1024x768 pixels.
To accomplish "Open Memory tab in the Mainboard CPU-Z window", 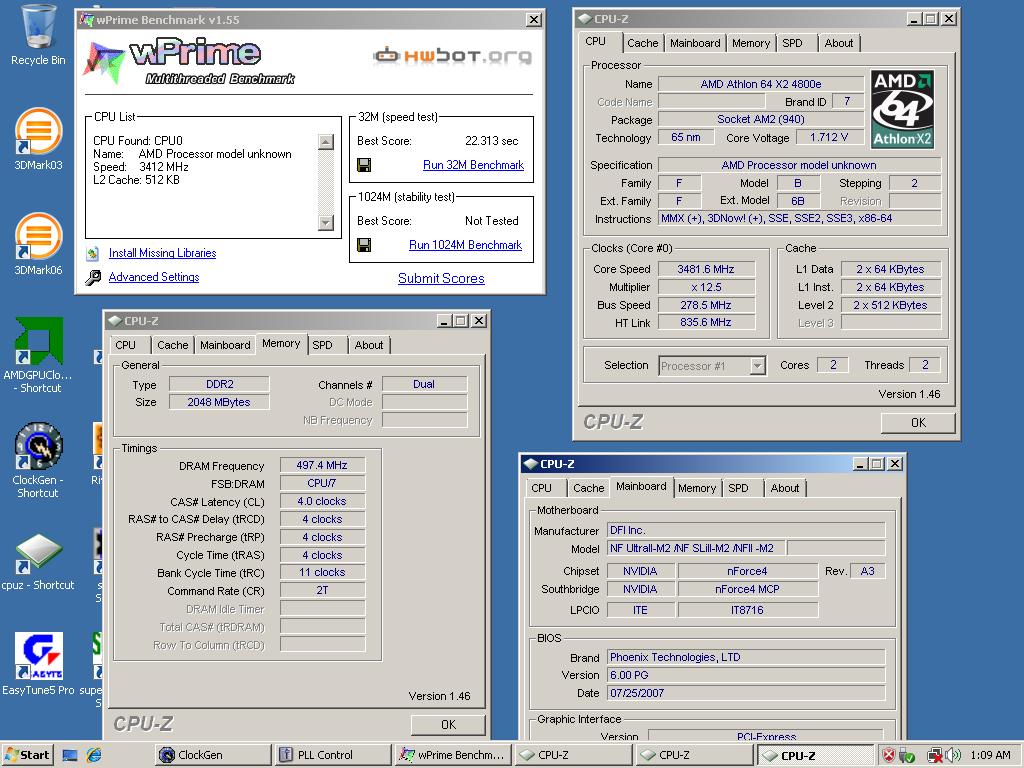I will pos(697,488).
